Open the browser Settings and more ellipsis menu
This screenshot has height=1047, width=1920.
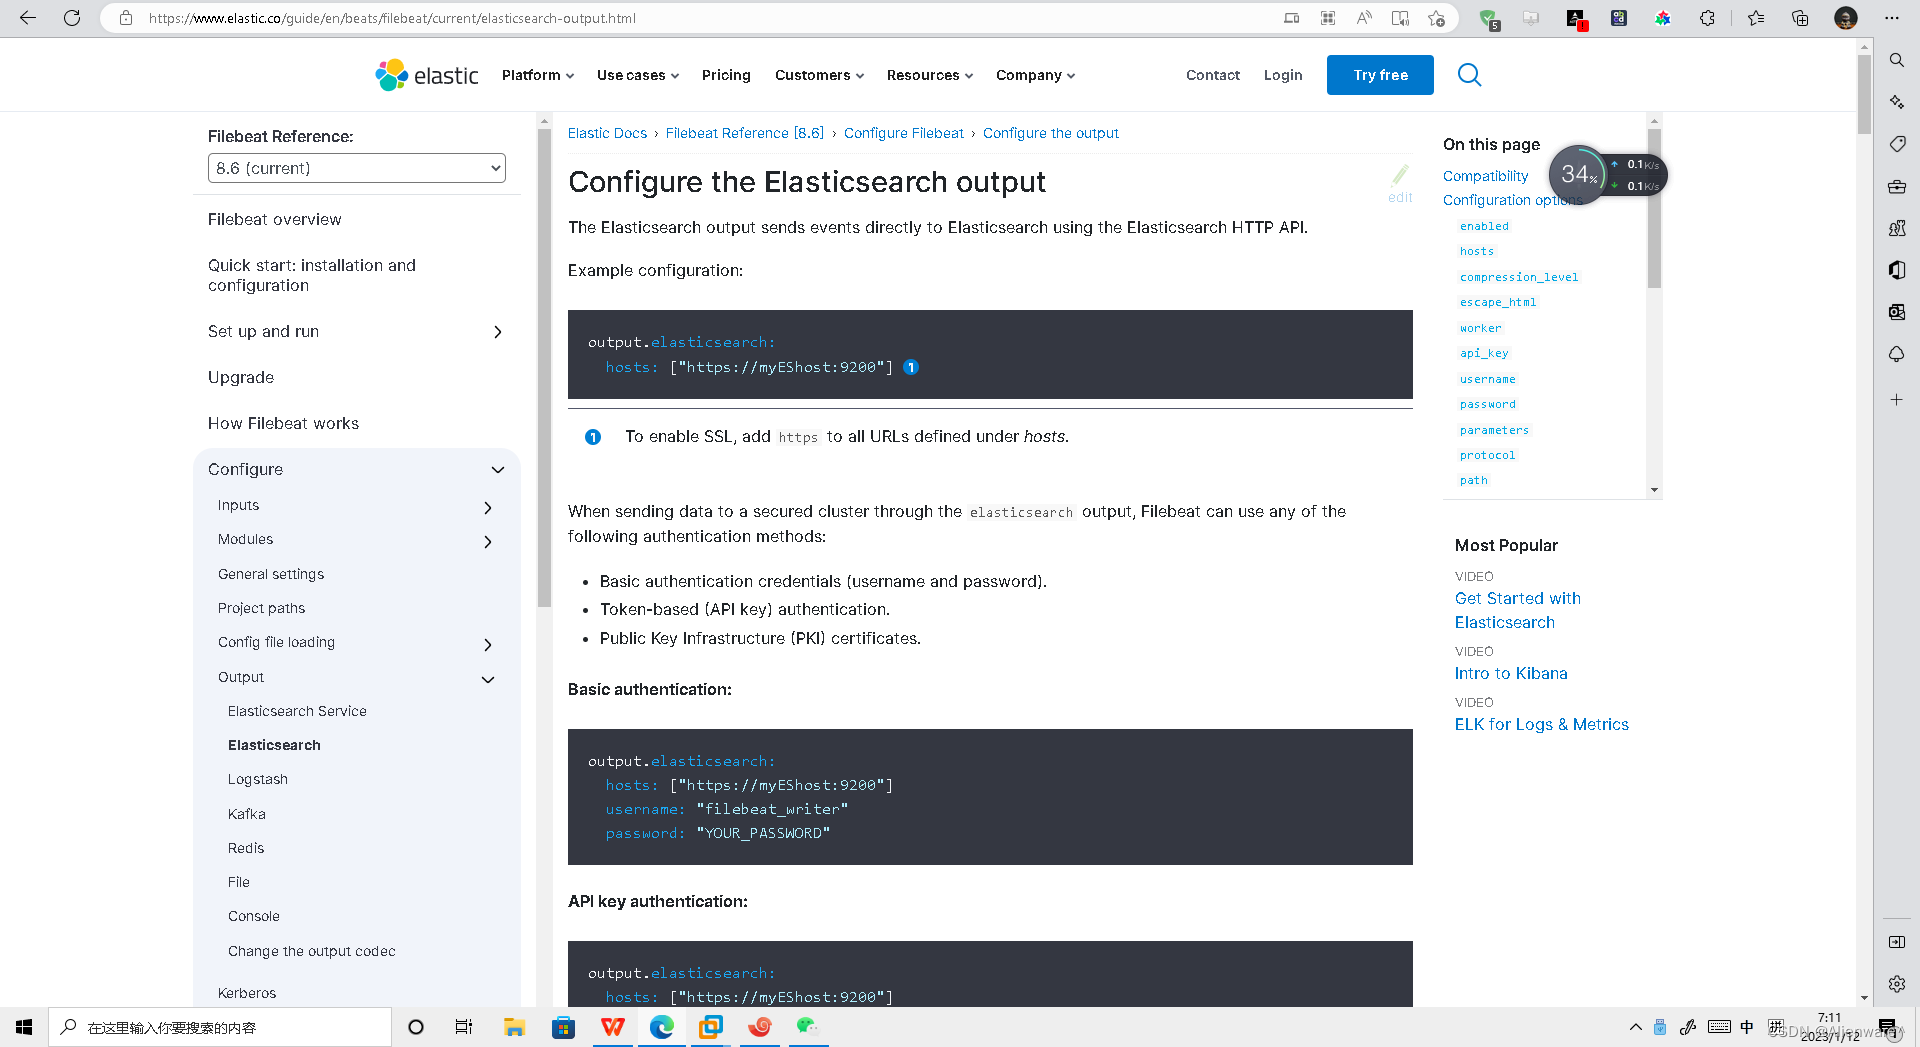click(1892, 18)
